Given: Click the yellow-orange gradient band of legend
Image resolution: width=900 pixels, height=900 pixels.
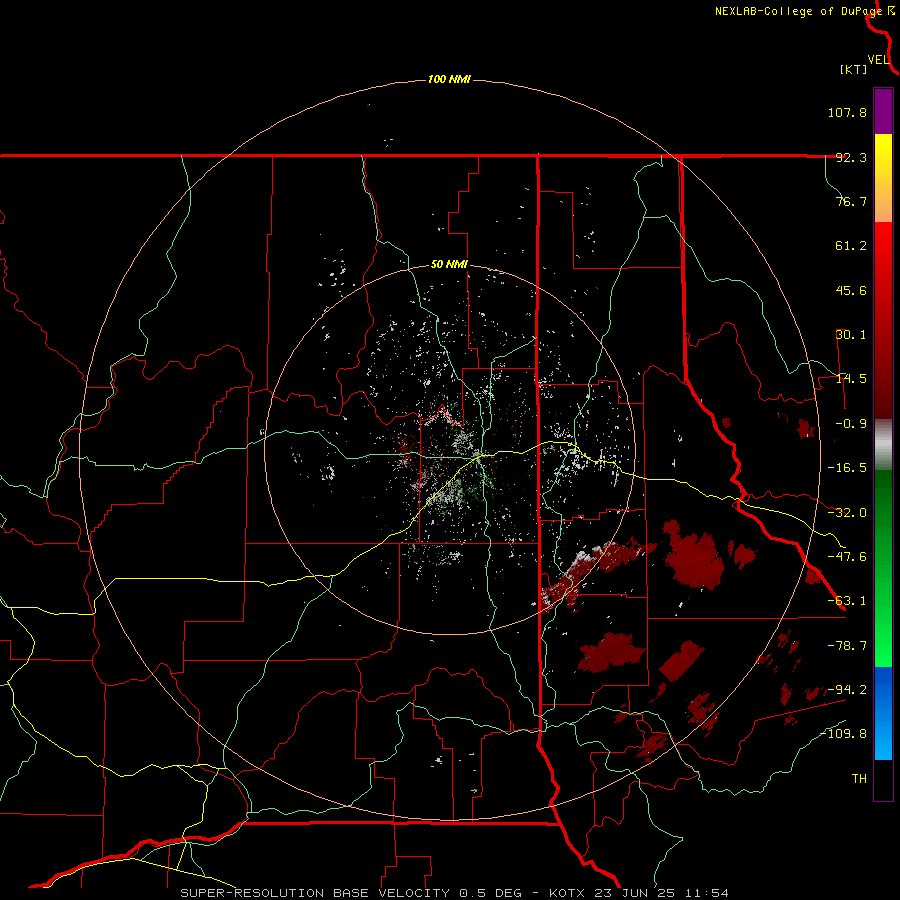Looking at the screenshot, I should tap(883, 178).
